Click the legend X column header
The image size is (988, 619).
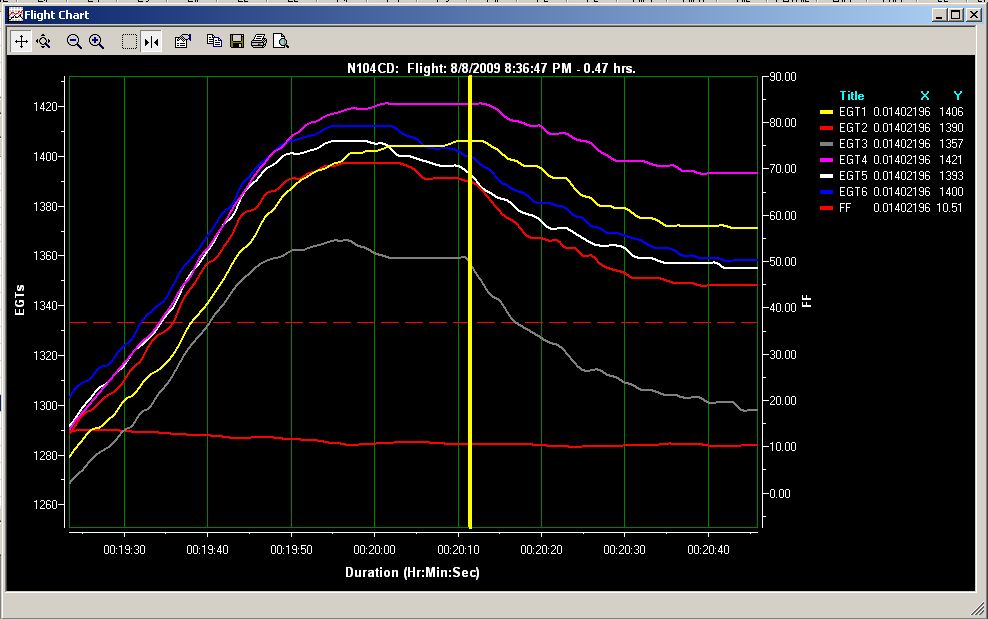924,96
